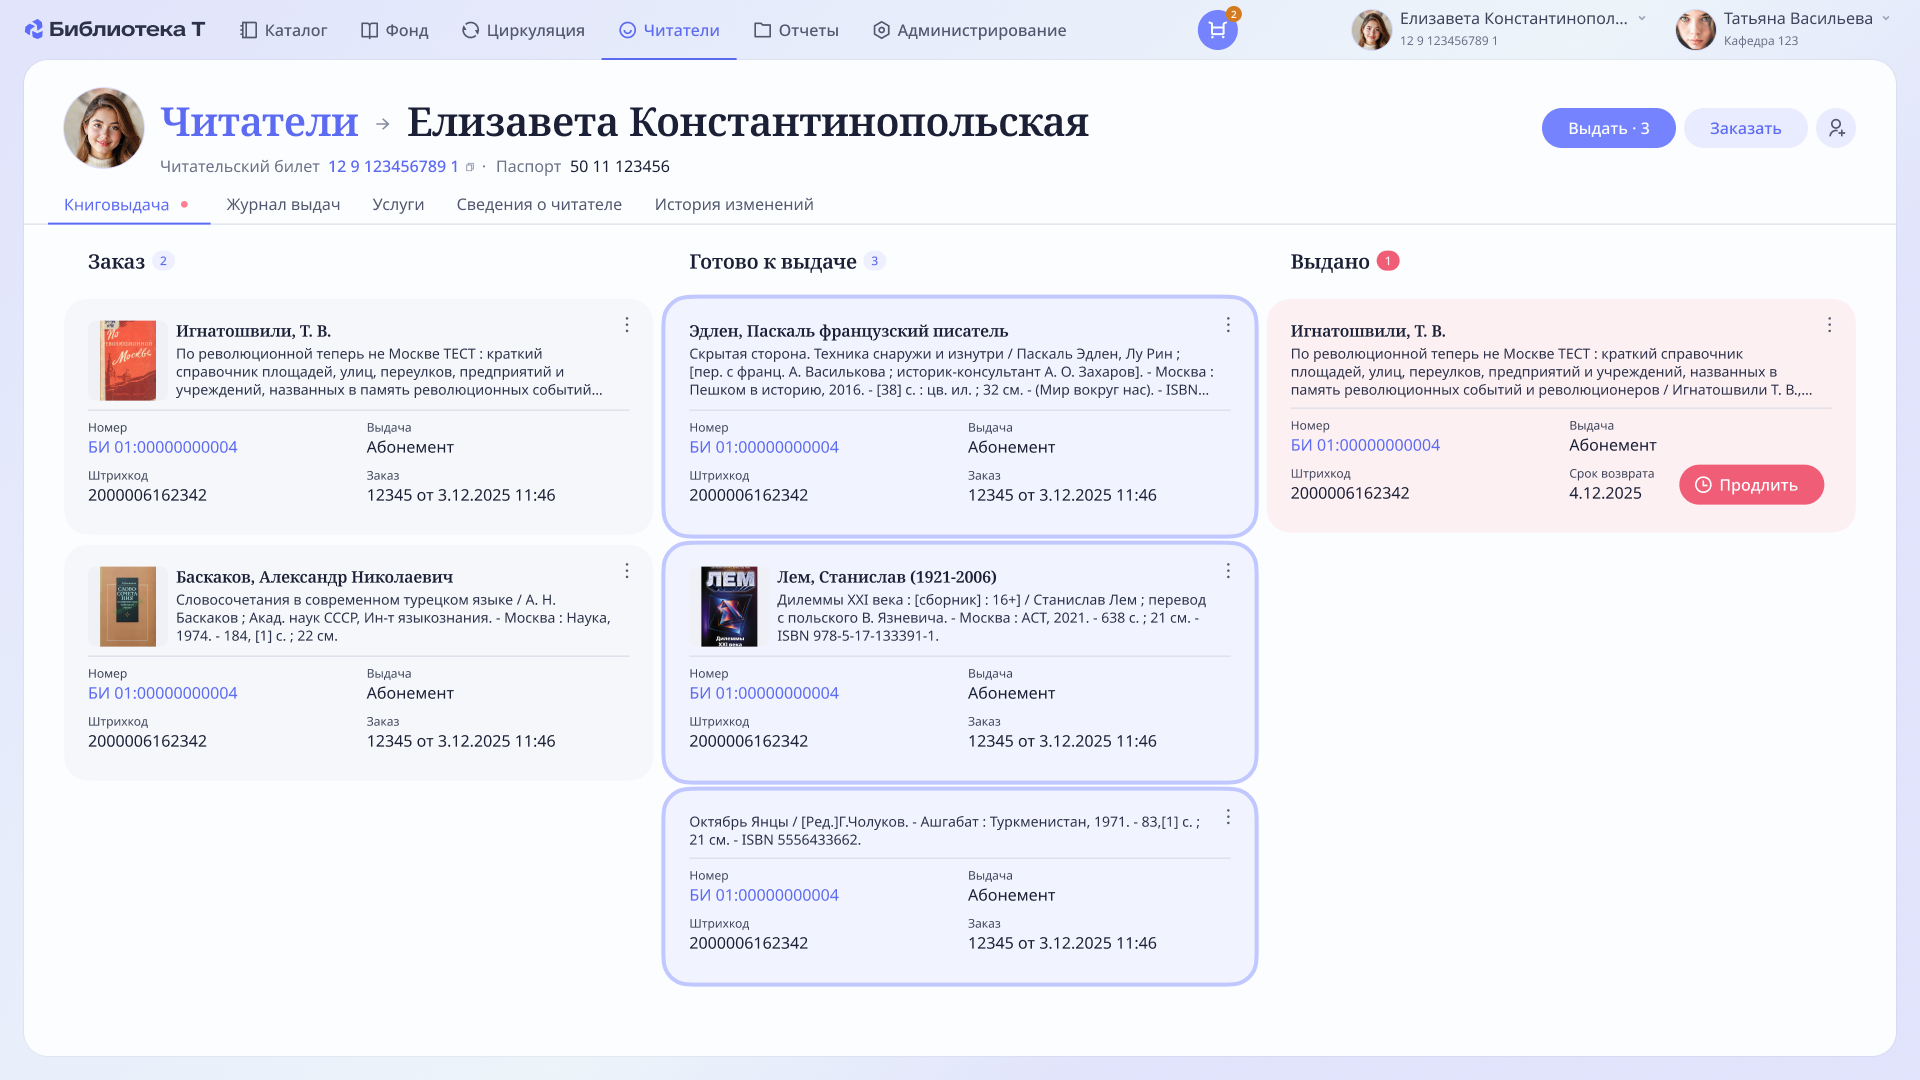Viewport: 1920px width, 1080px height.
Task: Open the Каталог section icon
Action: [247, 30]
